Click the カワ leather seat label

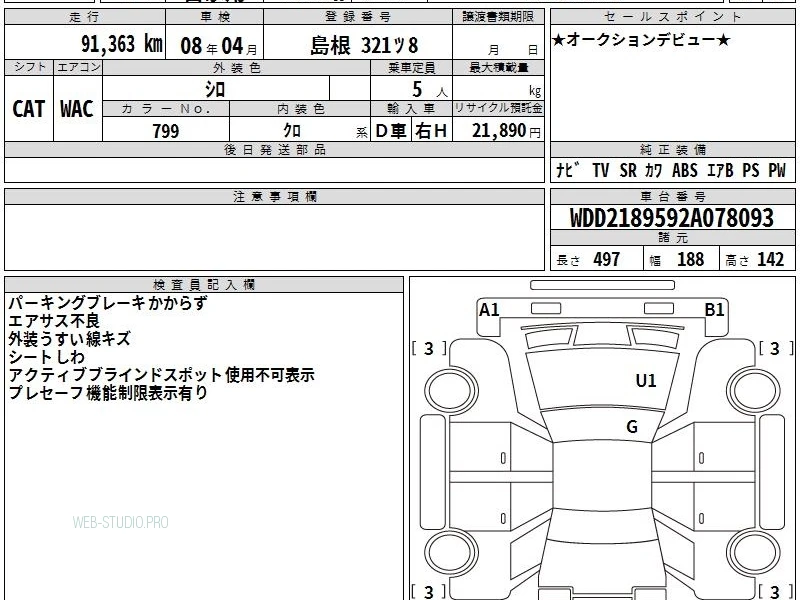pos(654,170)
